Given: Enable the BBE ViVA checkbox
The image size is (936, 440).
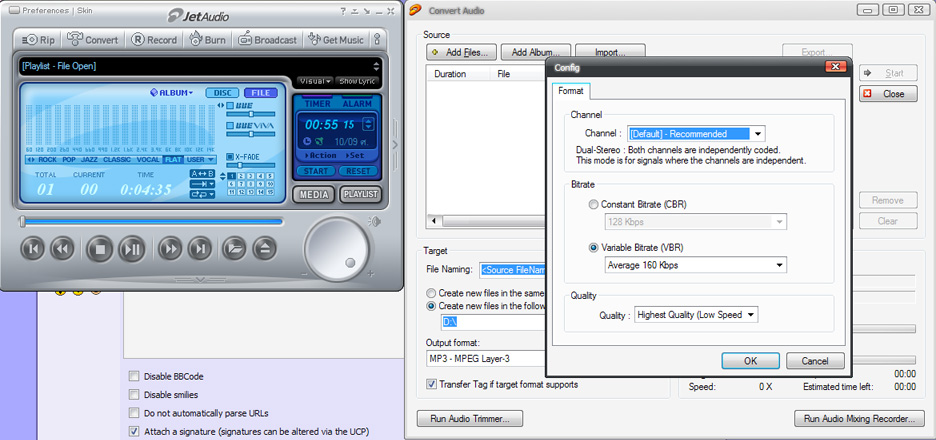Looking at the screenshot, I should click(230, 127).
